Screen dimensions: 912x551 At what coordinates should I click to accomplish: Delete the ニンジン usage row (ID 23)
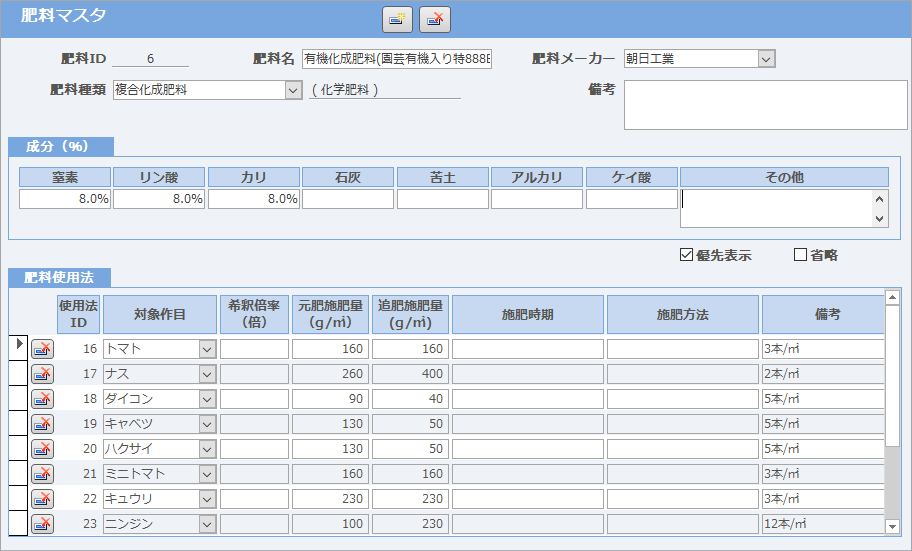pyautogui.click(x=42, y=524)
